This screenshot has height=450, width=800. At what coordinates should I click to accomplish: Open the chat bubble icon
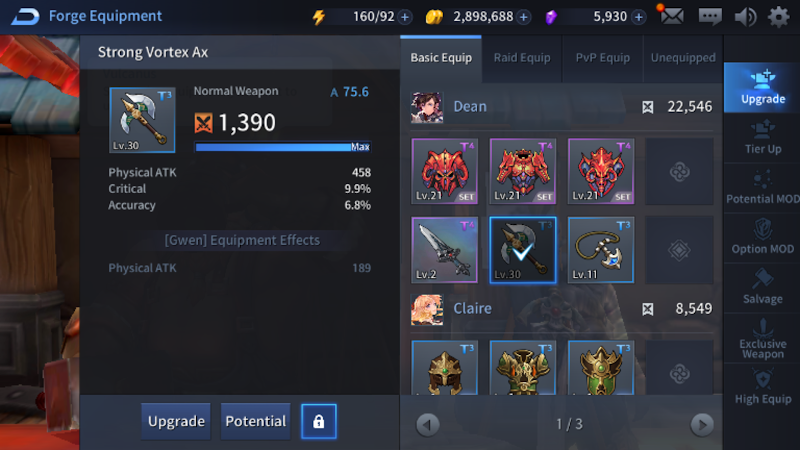(710, 16)
